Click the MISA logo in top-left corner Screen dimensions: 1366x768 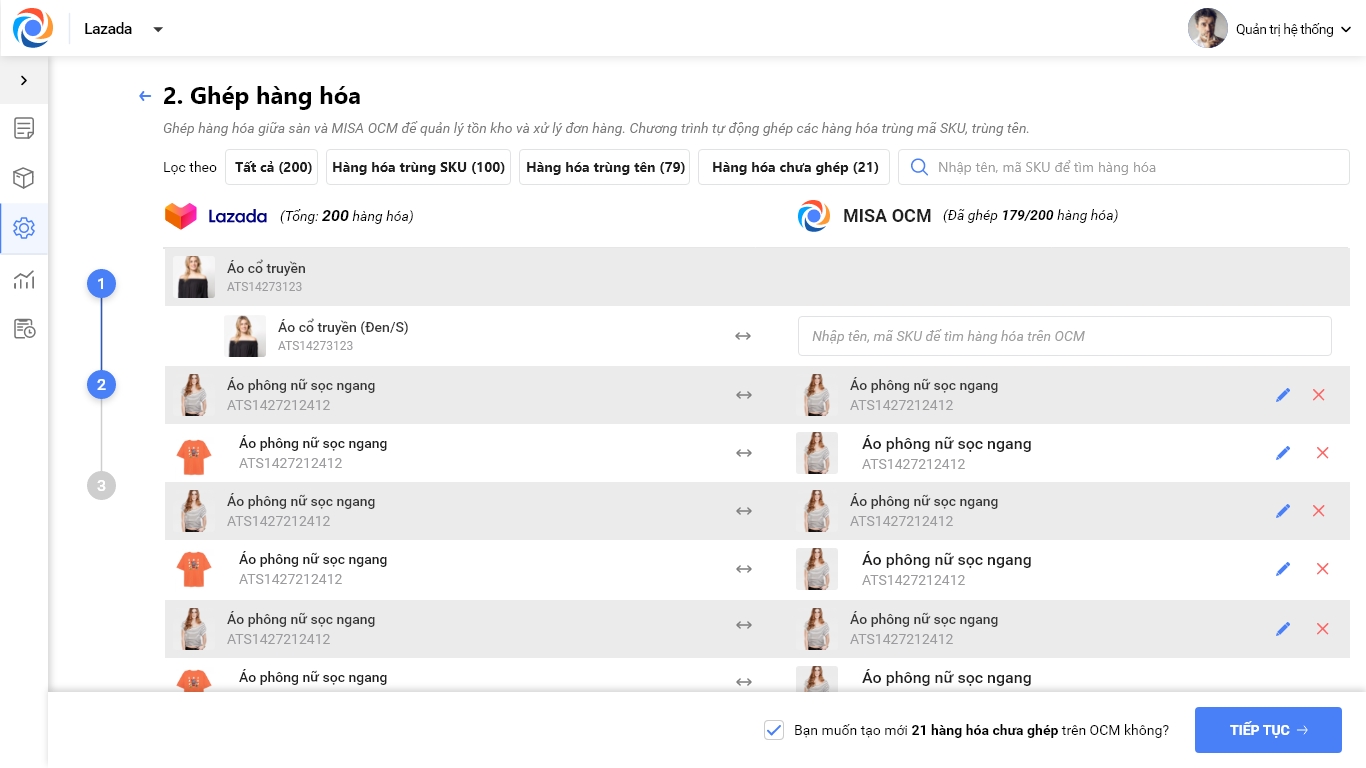tap(33, 28)
